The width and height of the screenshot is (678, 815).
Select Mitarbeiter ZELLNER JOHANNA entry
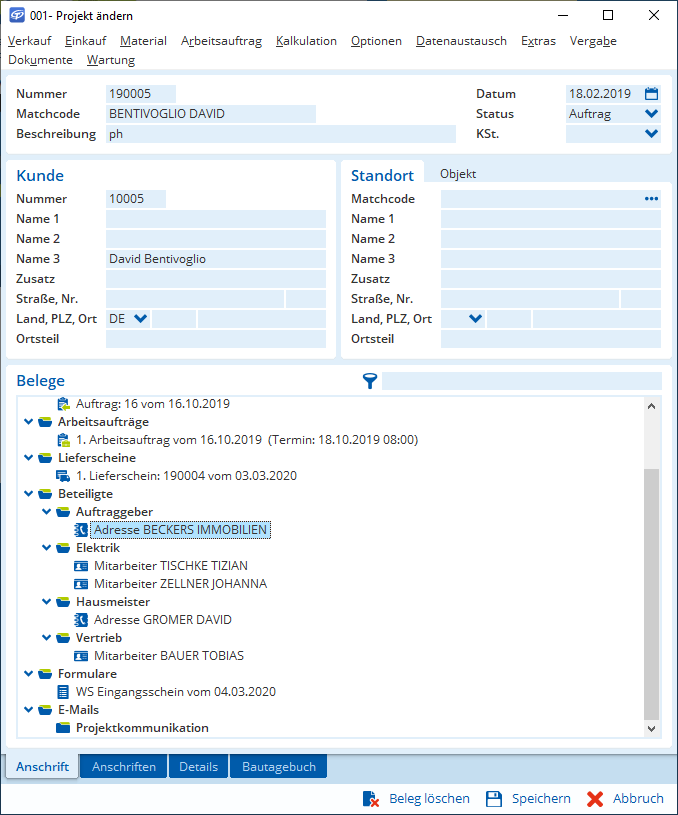pos(180,584)
